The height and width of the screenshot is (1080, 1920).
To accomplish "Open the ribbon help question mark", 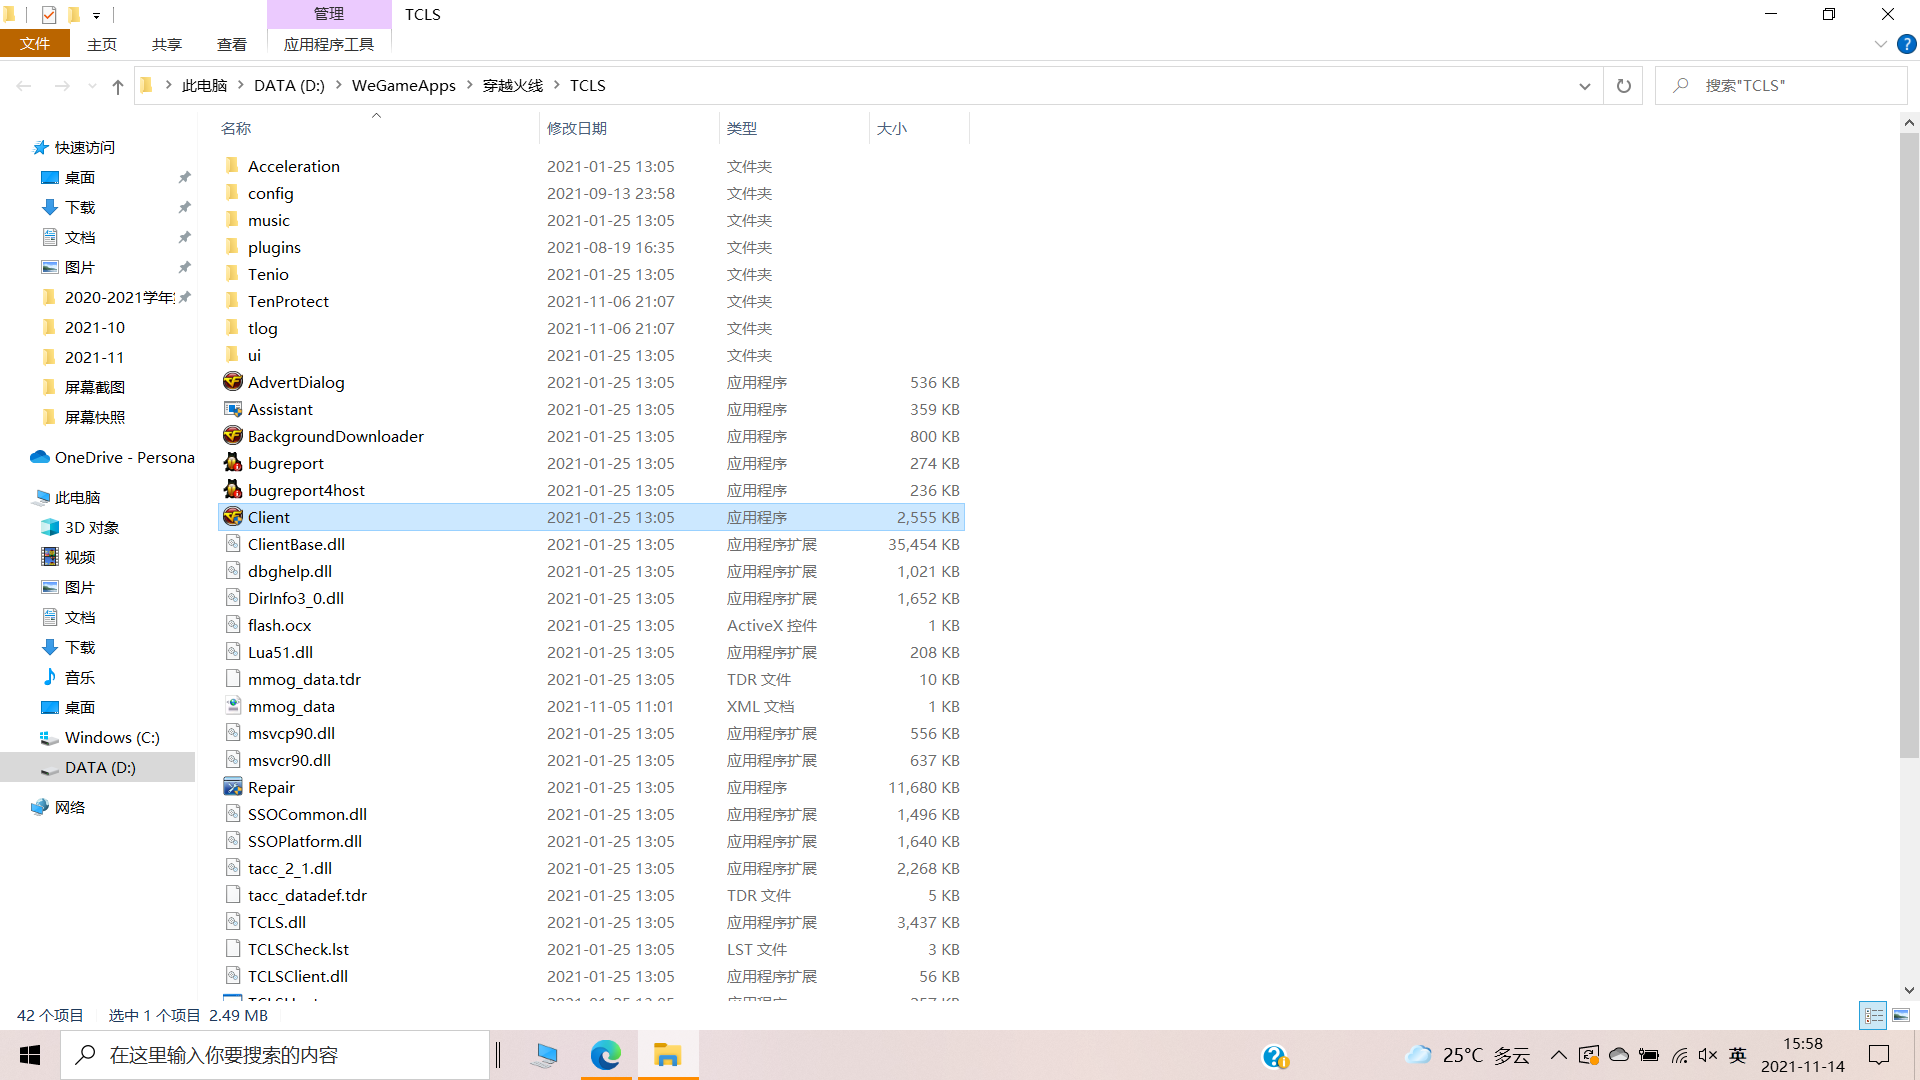I will (x=1906, y=44).
